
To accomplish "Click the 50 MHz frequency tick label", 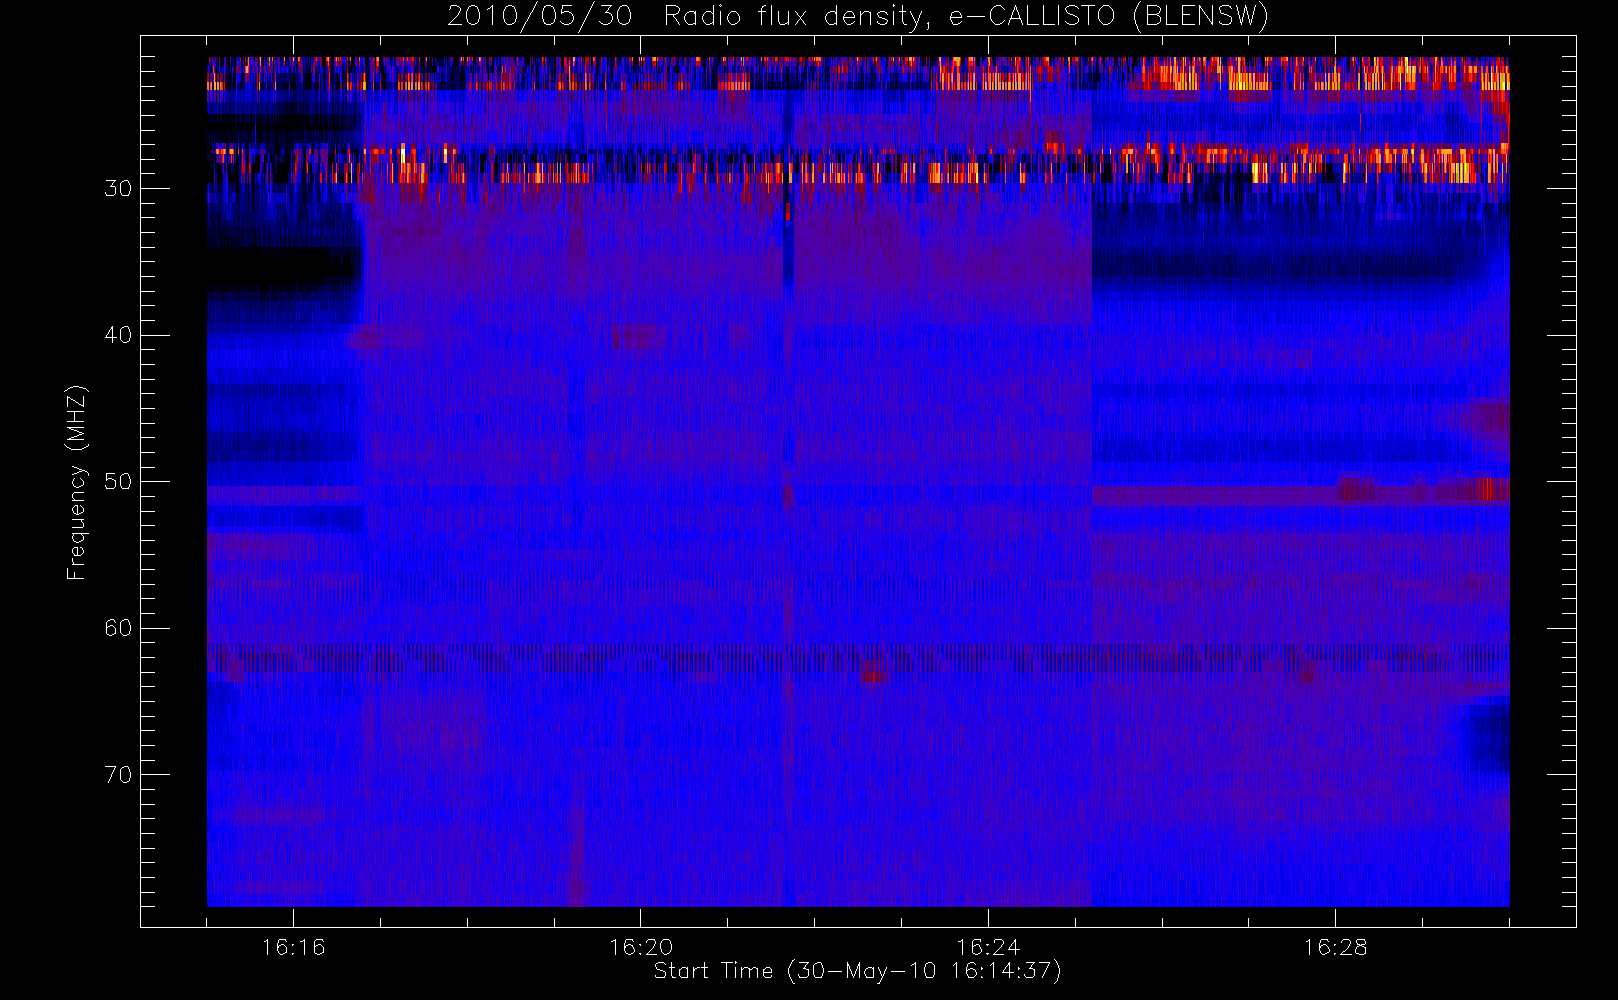I will (x=118, y=481).
